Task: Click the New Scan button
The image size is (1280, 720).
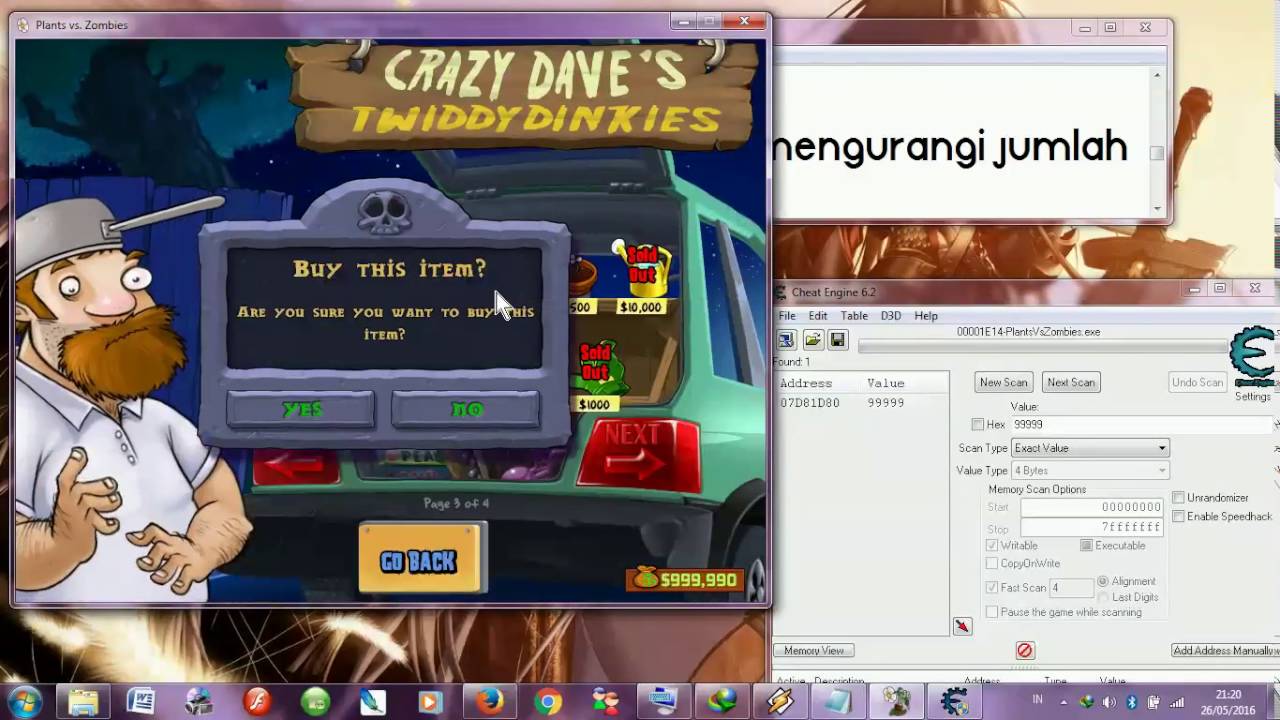Action: tap(1003, 382)
